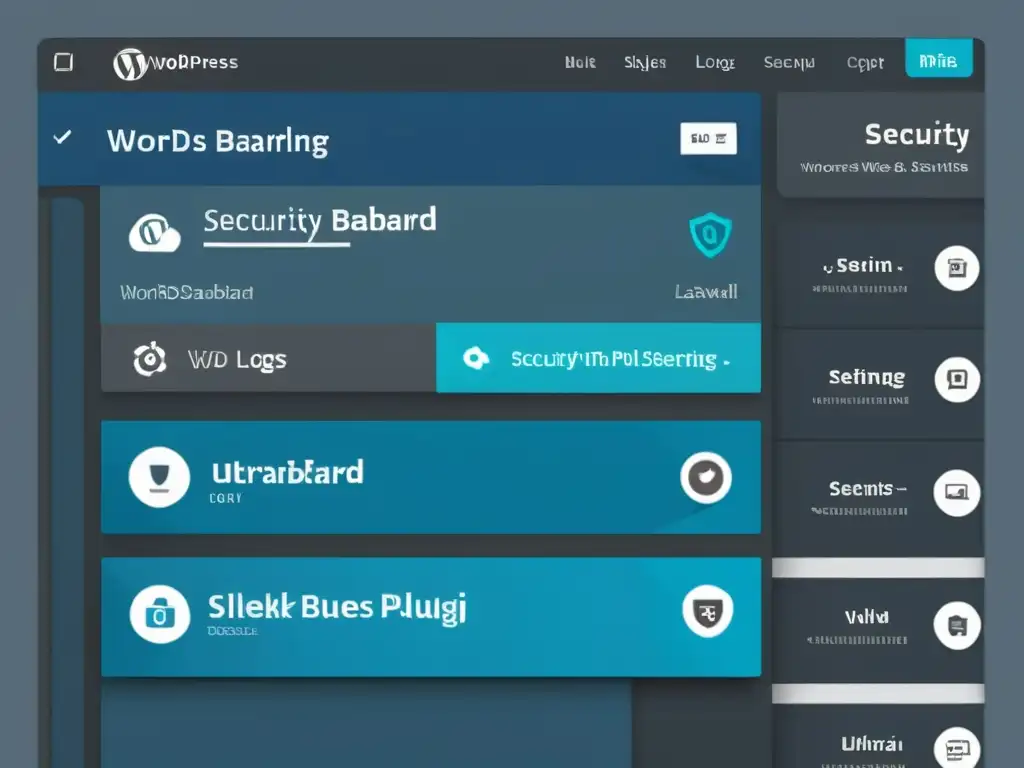Click the white gear icon on the teal tab
The width and height of the screenshot is (1024, 768).
[x=475, y=358]
